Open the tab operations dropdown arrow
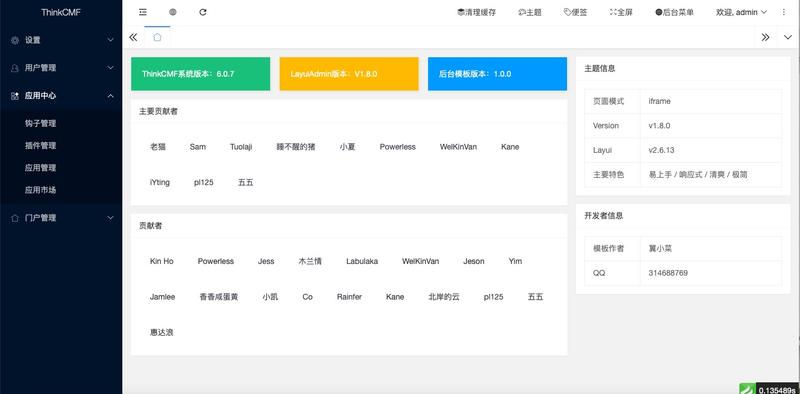Viewport: 800px width, 394px height. click(788, 37)
